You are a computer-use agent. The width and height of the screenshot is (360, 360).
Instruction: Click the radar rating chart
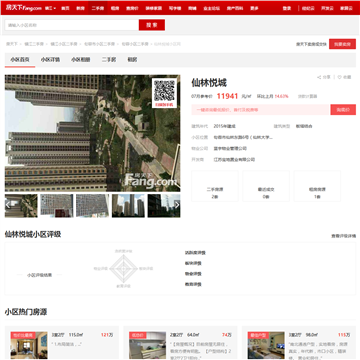click(x=124, y=268)
